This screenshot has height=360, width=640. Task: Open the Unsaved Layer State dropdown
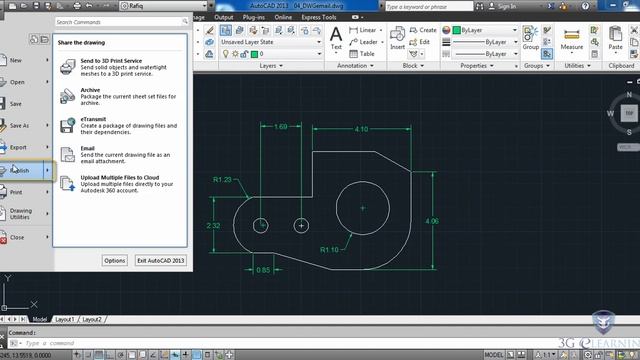pyautogui.click(x=271, y=42)
